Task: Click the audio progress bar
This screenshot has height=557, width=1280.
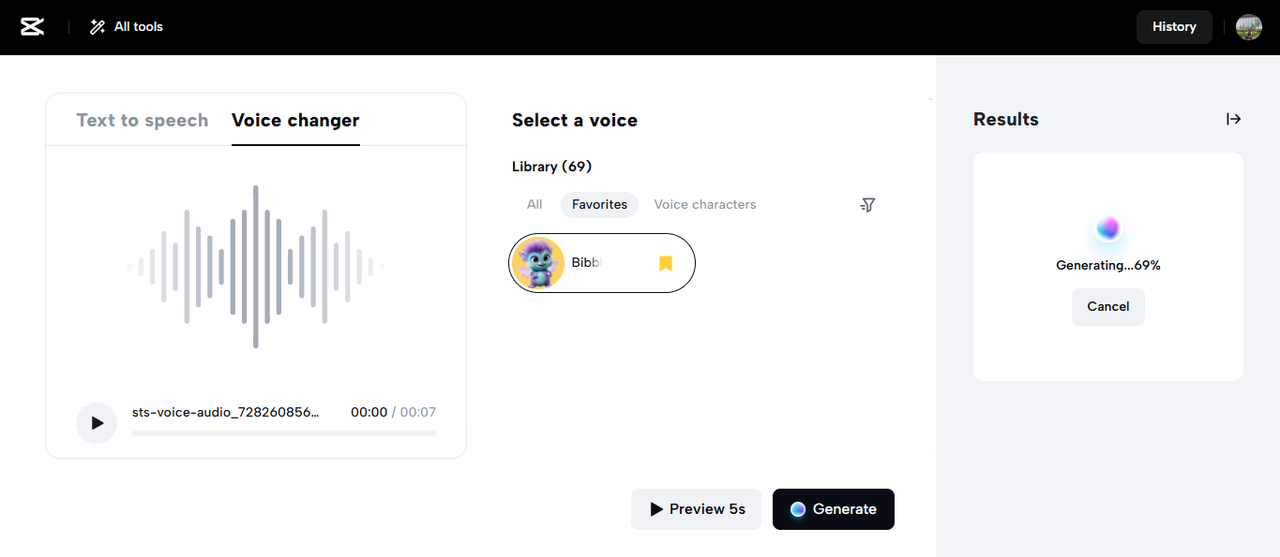Action: tap(284, 434)
